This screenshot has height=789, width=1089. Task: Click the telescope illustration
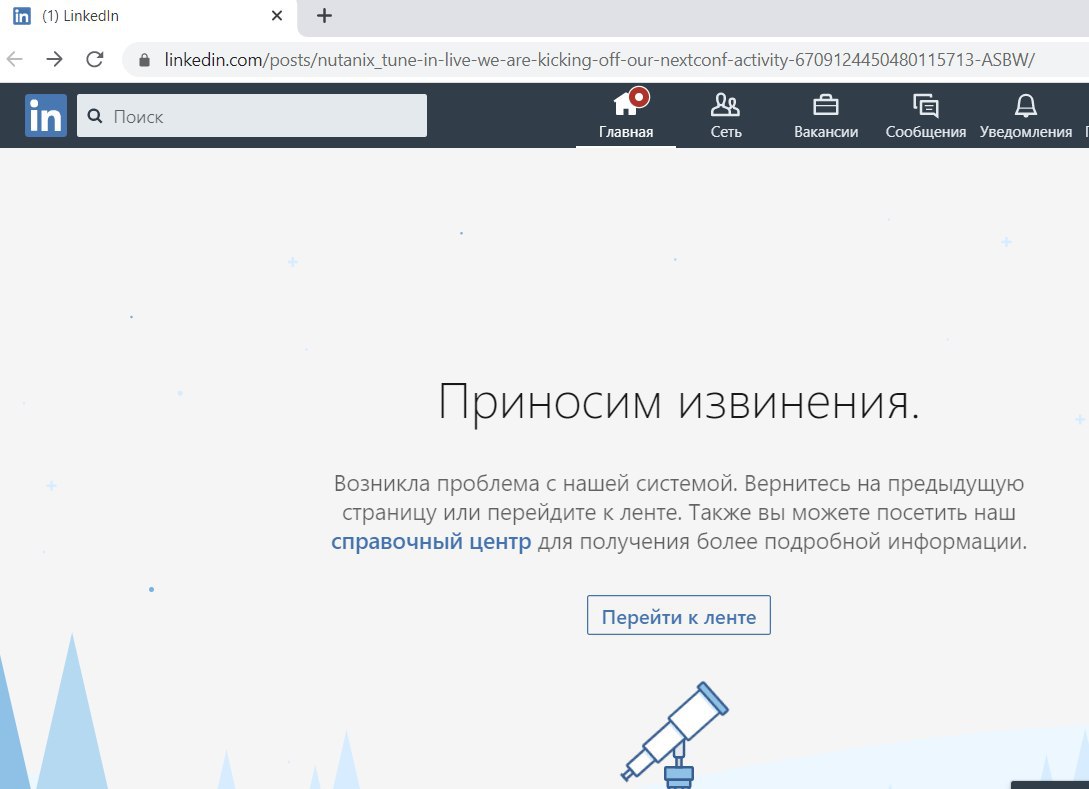tap(674, 735)
